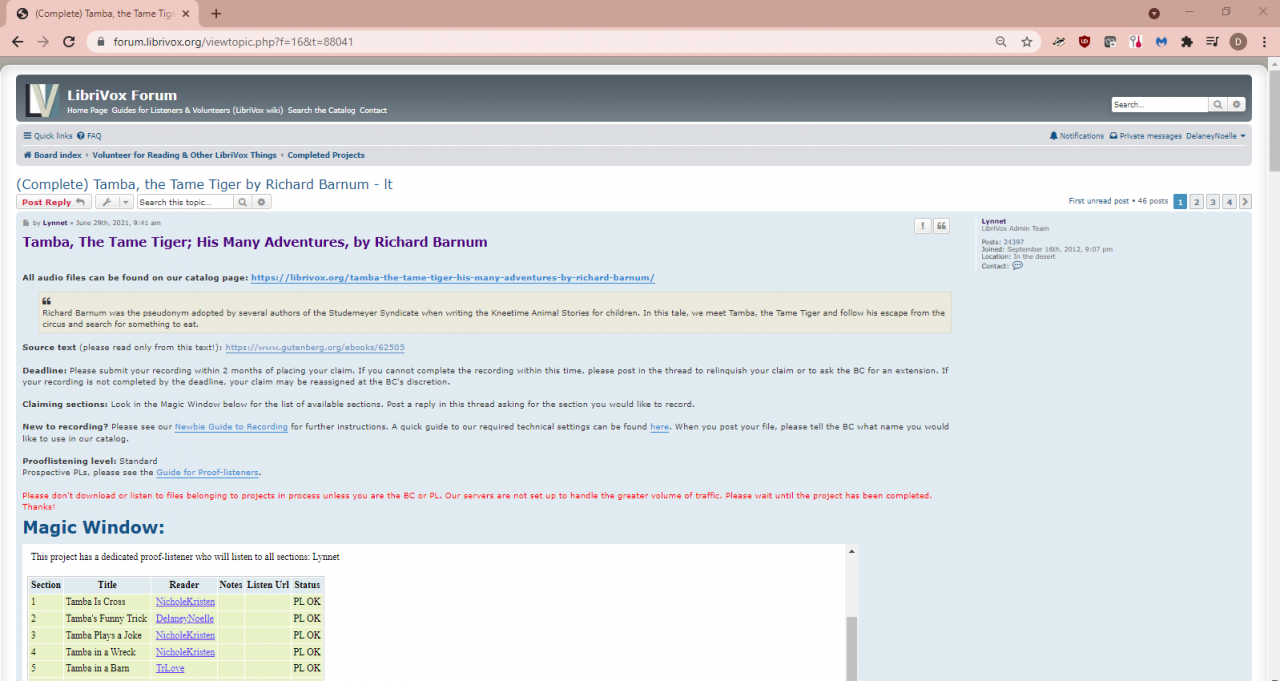This screenshot has height=681, width=1280.
Task: Open Chrome profile D avatar
Action: pos(1238,42)
